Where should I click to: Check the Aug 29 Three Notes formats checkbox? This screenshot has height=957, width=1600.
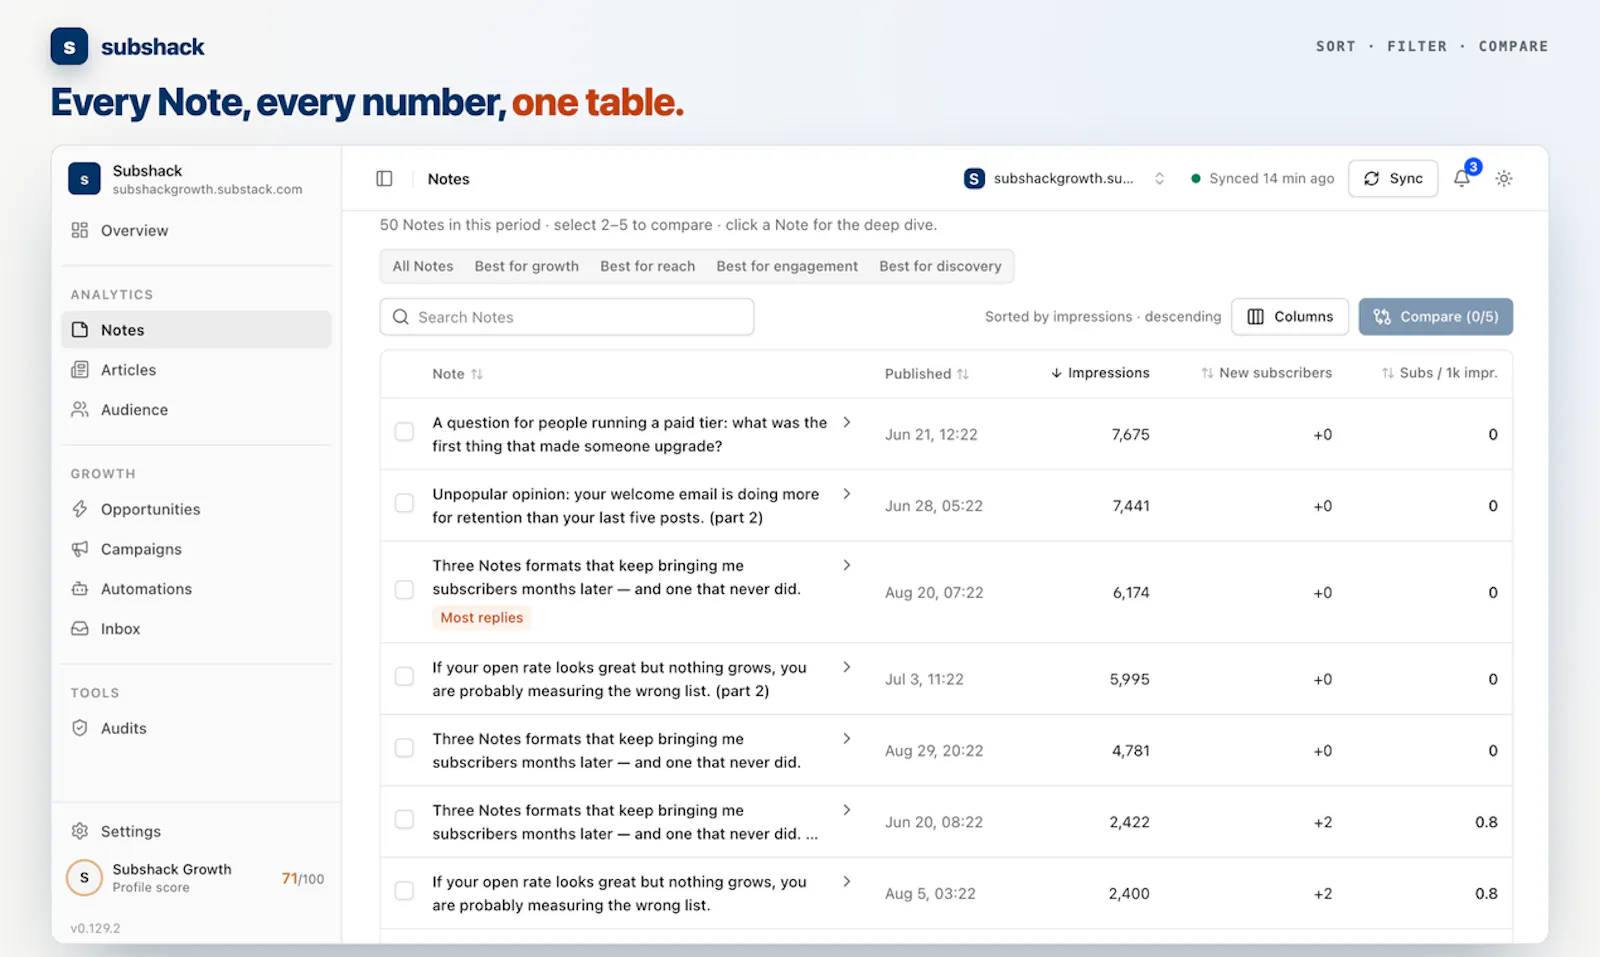pyautogui.click(x=404, y=748)
